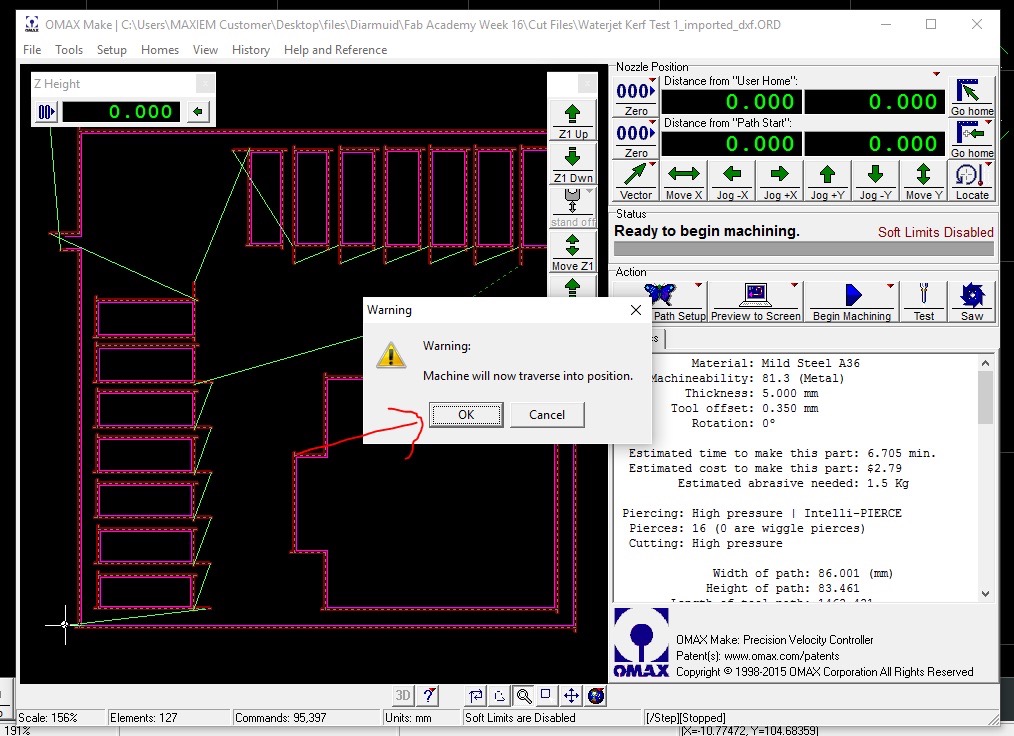Viewport: 1014px width, 736px height.
Task: Open the File menu
Action: coord(32,50)
